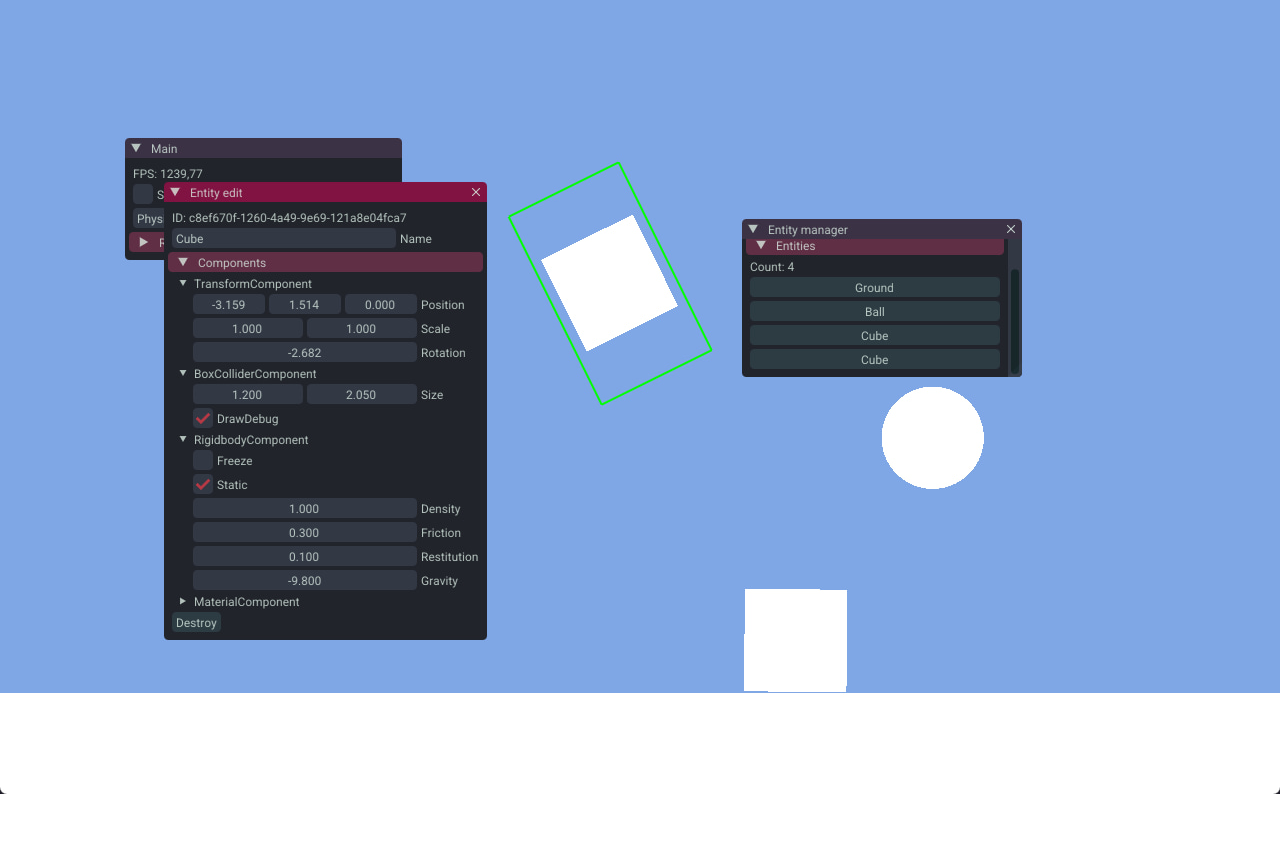The width and height of the screenshot is (1280, 850).
Task: Click the Destroy button
Action: 196,622
